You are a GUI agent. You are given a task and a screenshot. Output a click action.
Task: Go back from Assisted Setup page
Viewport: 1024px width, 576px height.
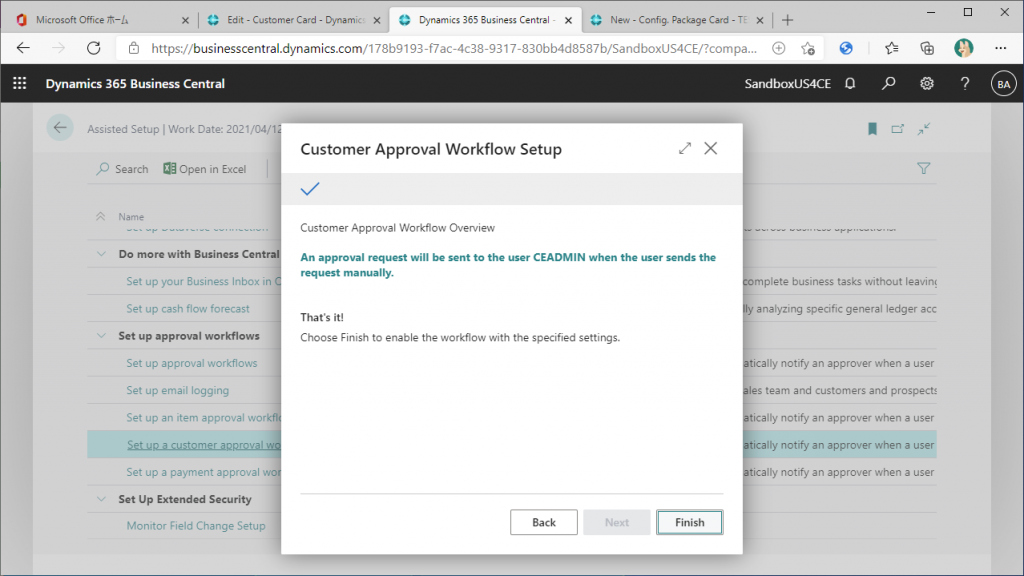click(x=60, y=128)
